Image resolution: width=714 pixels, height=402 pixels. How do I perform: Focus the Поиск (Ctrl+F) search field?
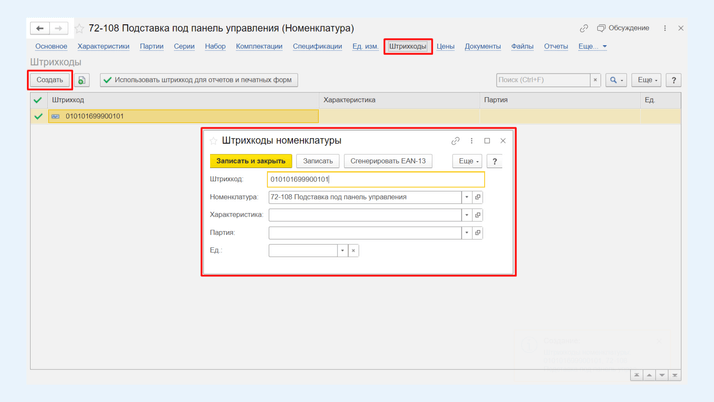543,80
